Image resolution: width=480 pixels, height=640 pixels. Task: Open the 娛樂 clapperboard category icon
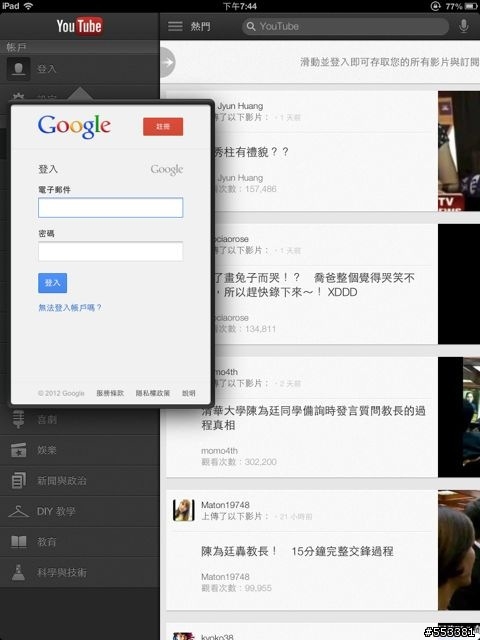pyautogui.click(x=18, y=450)
